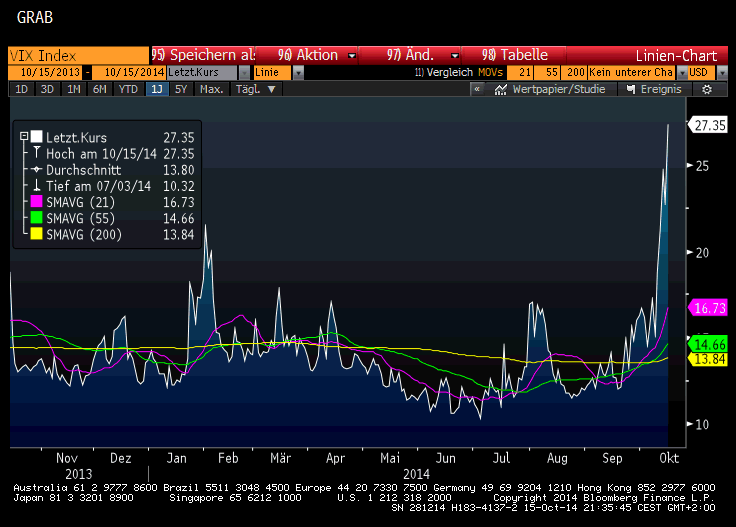
Task: Click the yellow 13.84 axis label
Action: [709, 359]
